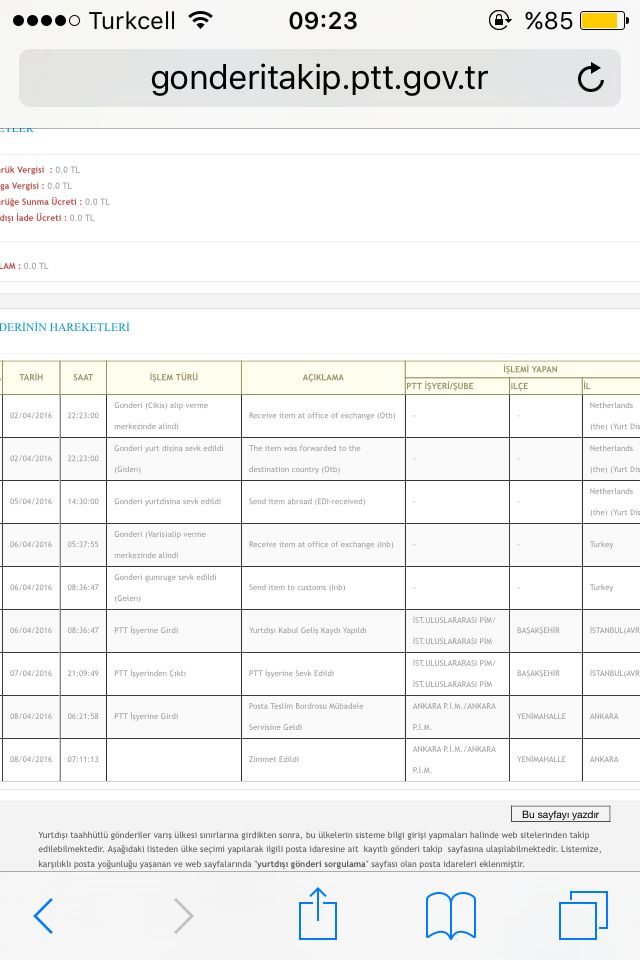Click 'Posta Teslim Bordrosu Mübadele Servisine Geldi'
The width and height of the screenshot is (640, 960).
pyautogui.click(x=323, y=716)
